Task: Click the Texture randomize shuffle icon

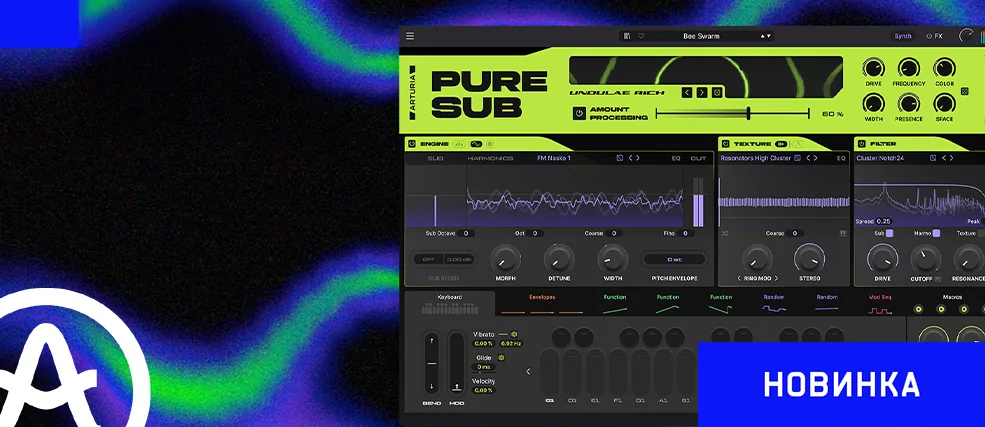Action: 725,233
